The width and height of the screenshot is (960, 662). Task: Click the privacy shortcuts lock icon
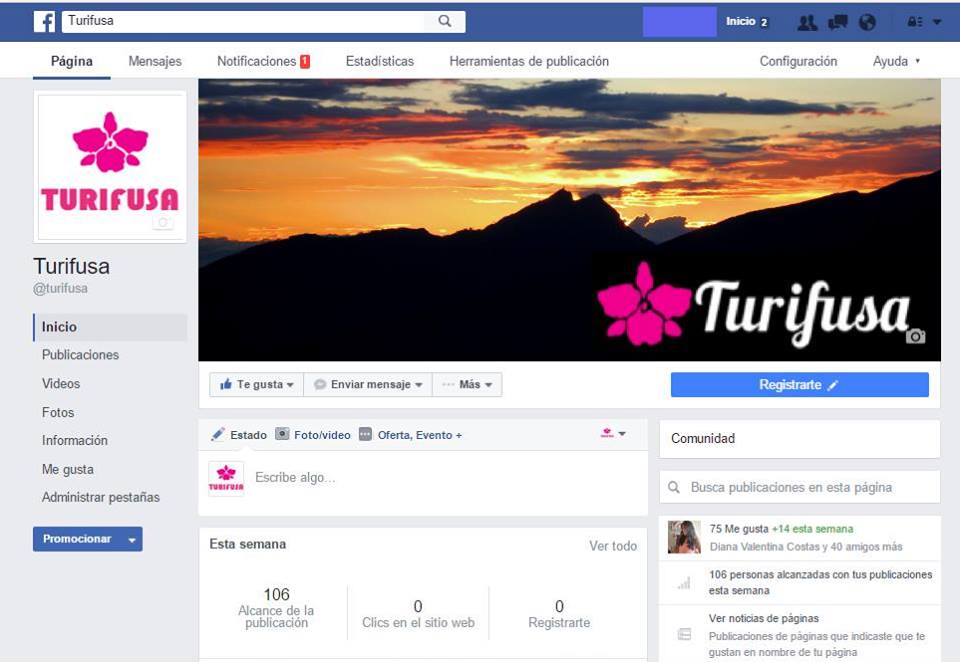coord(915,22)
